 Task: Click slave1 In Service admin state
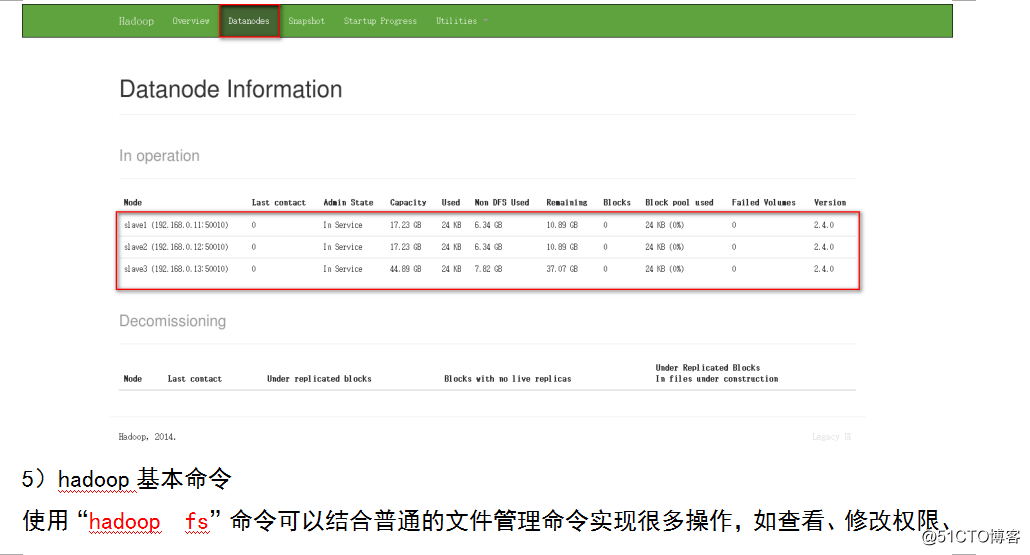tap(342, 225)
